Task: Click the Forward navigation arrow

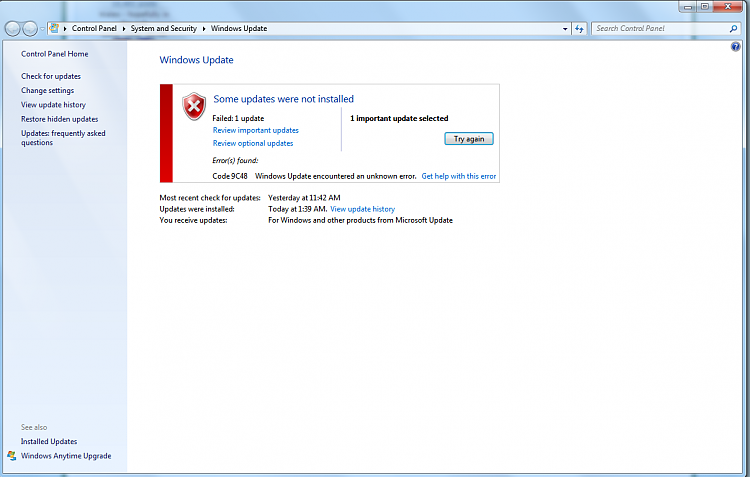Action: tap(30, 29)
